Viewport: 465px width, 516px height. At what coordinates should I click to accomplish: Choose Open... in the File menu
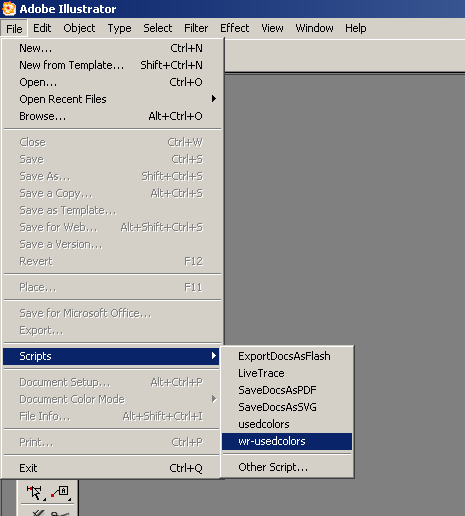coord(112,82)
